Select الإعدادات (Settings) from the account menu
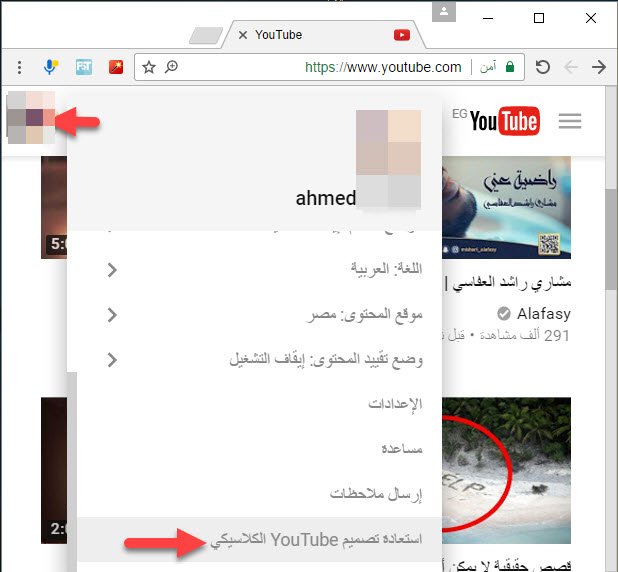The width and height of the screenshot is (618, 572). (x=398, y=405)
